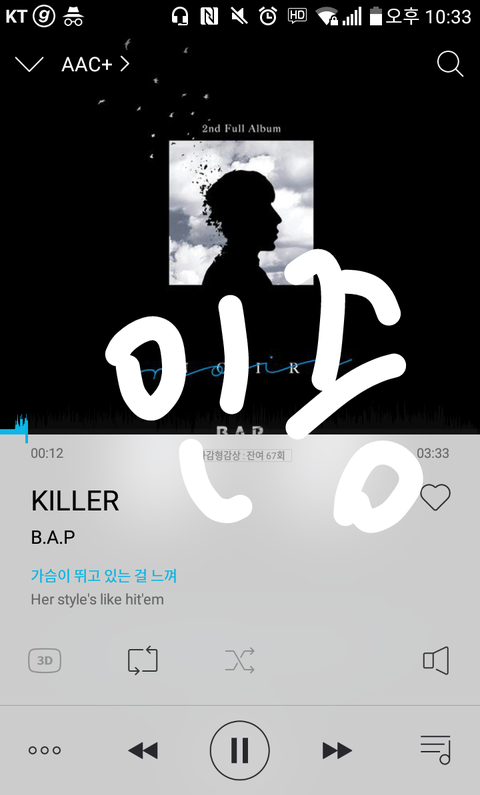Screen dimensions: 480x795
Task: Enable shuffle playback
Action: pos(240,661)
